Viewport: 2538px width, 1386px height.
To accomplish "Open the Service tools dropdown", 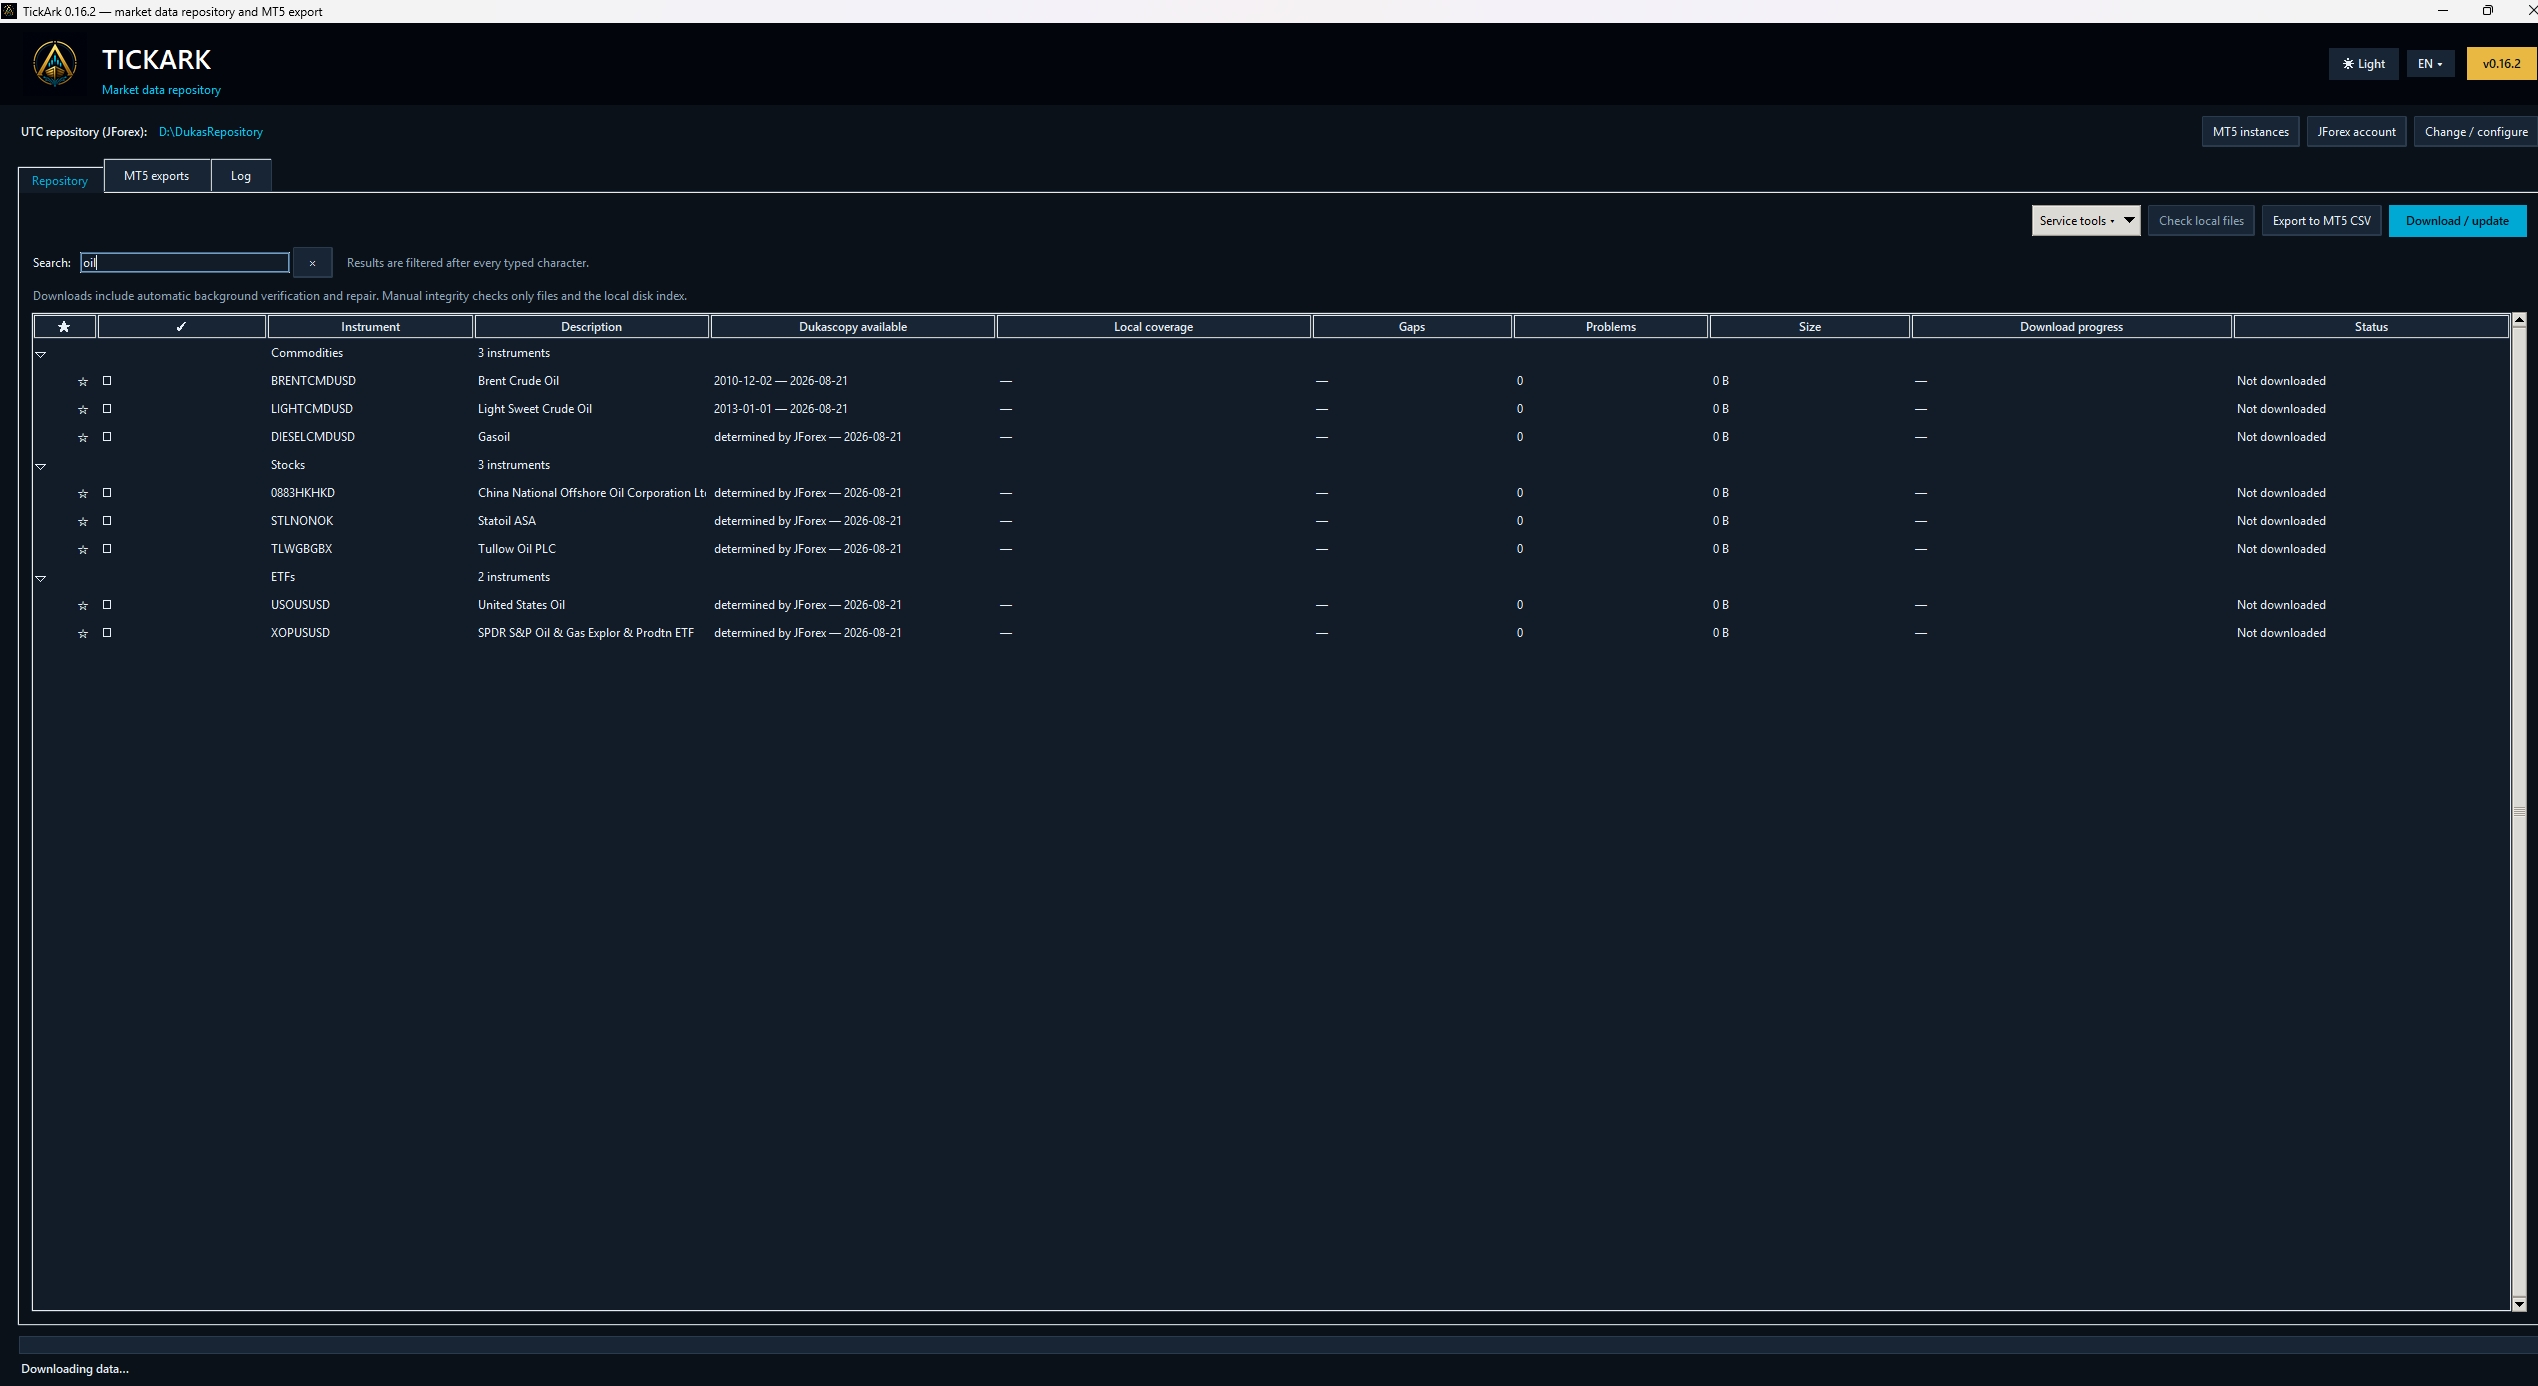I will tap(2086, 221).
